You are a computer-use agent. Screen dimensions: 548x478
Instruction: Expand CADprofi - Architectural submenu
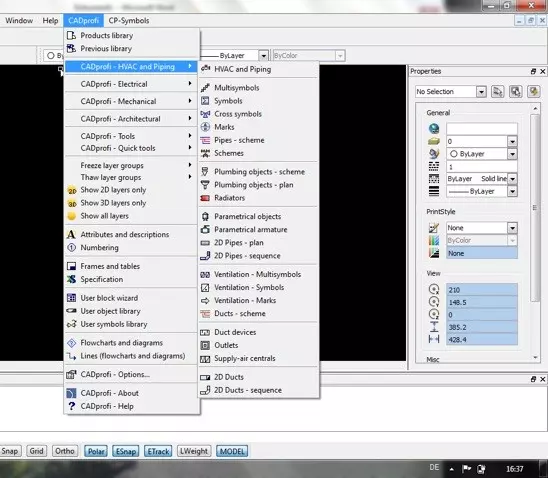pyautogui.click(x=131, y=119)
